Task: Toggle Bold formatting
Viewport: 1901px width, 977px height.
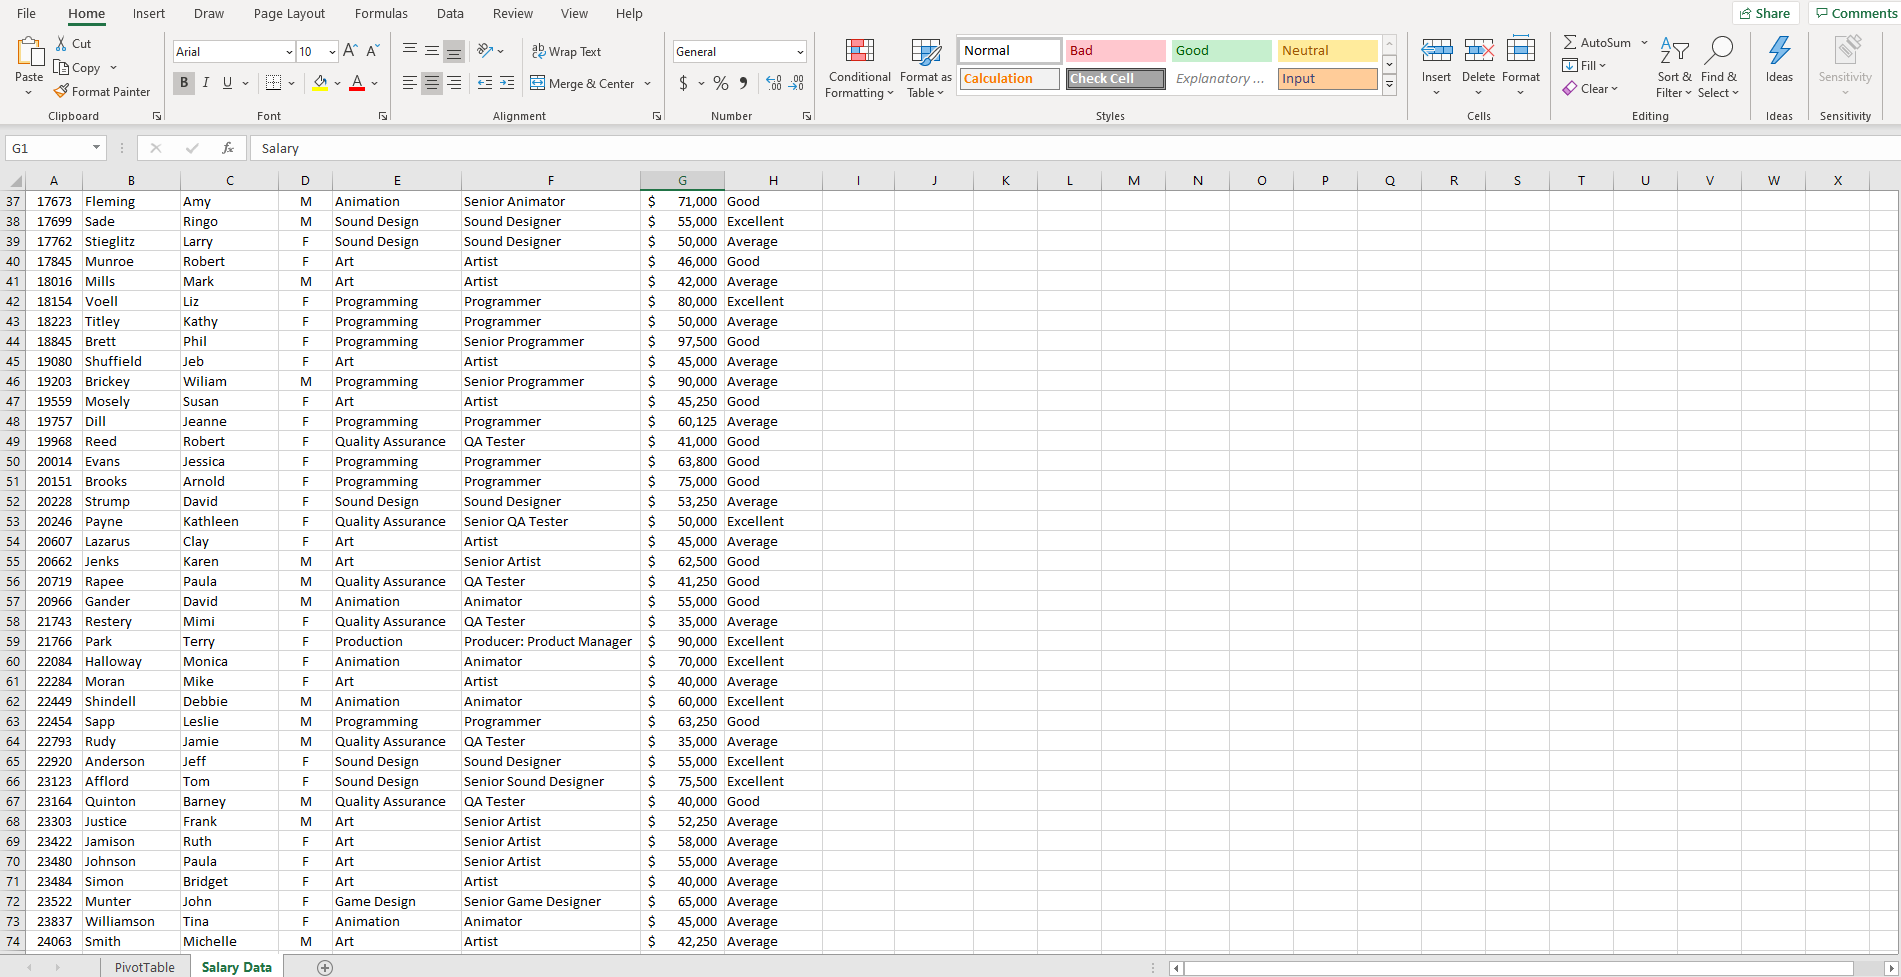Action: (x=184, y=83)
